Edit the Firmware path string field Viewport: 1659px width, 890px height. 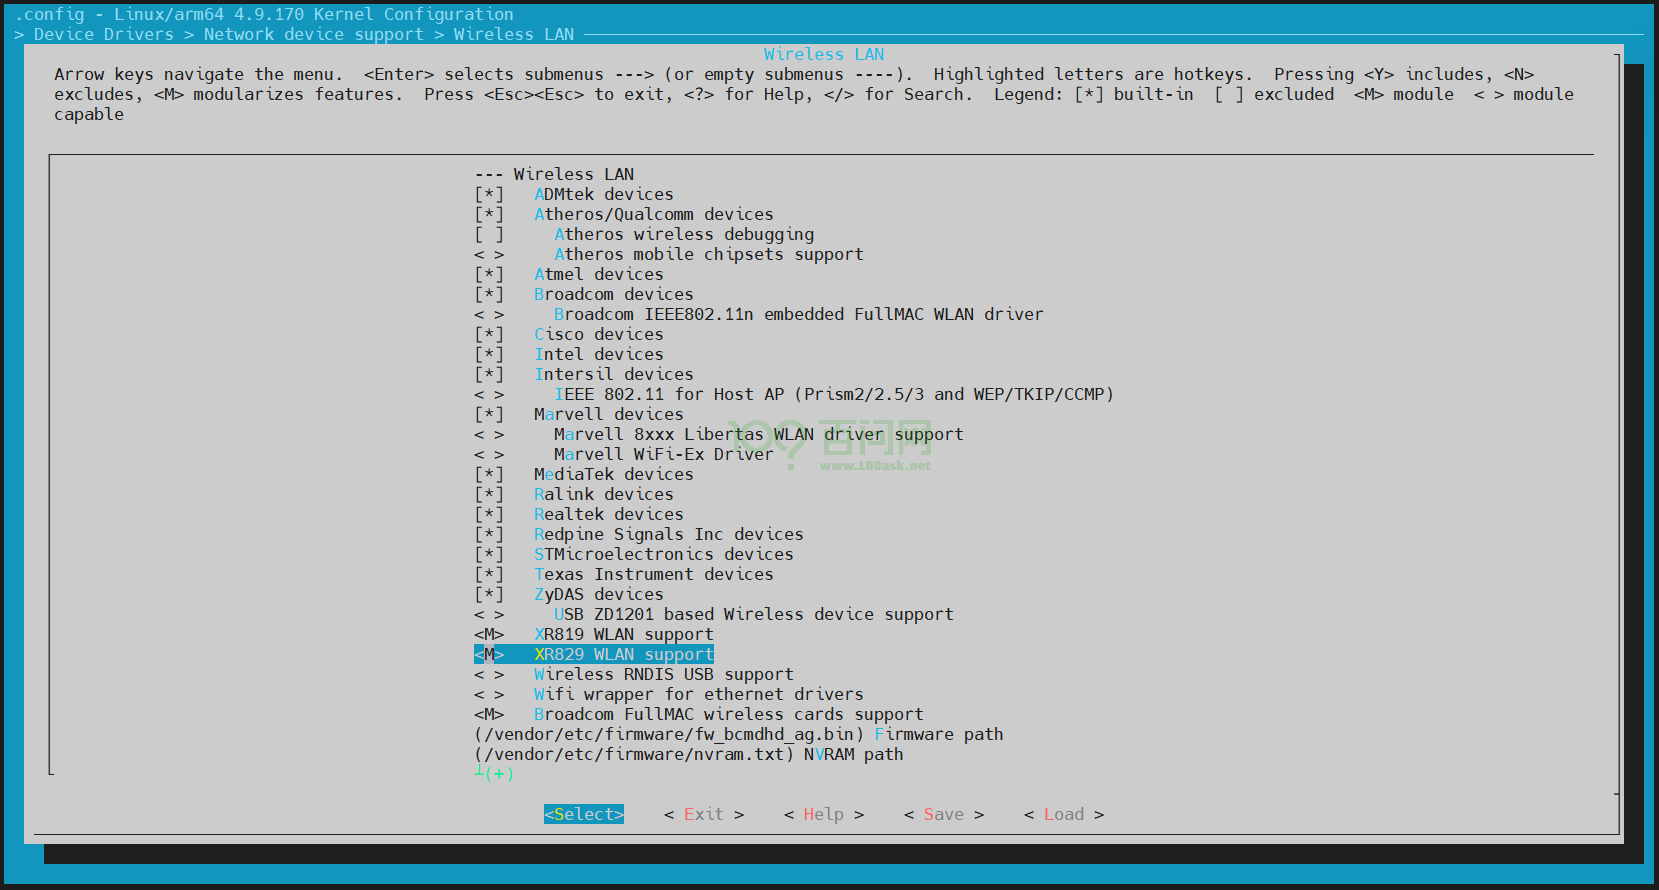coord(738,734)
